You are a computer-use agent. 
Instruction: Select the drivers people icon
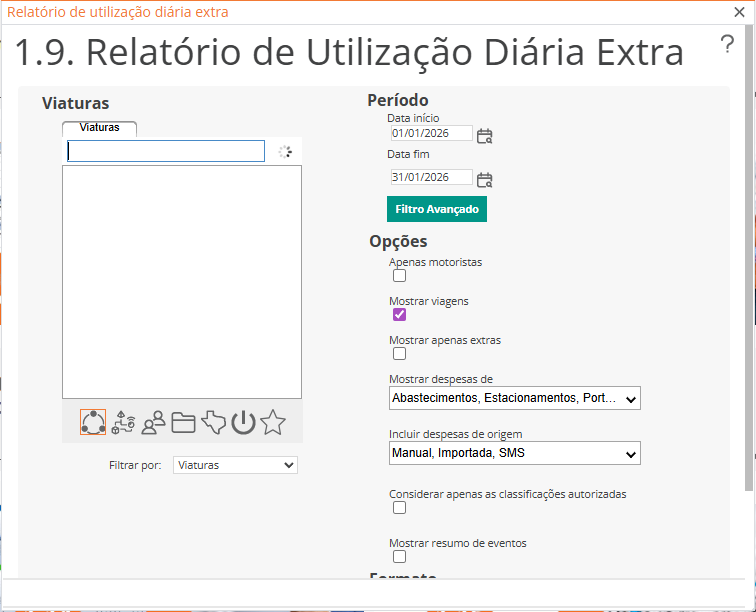pyautogui.click(x=153, y=423)
